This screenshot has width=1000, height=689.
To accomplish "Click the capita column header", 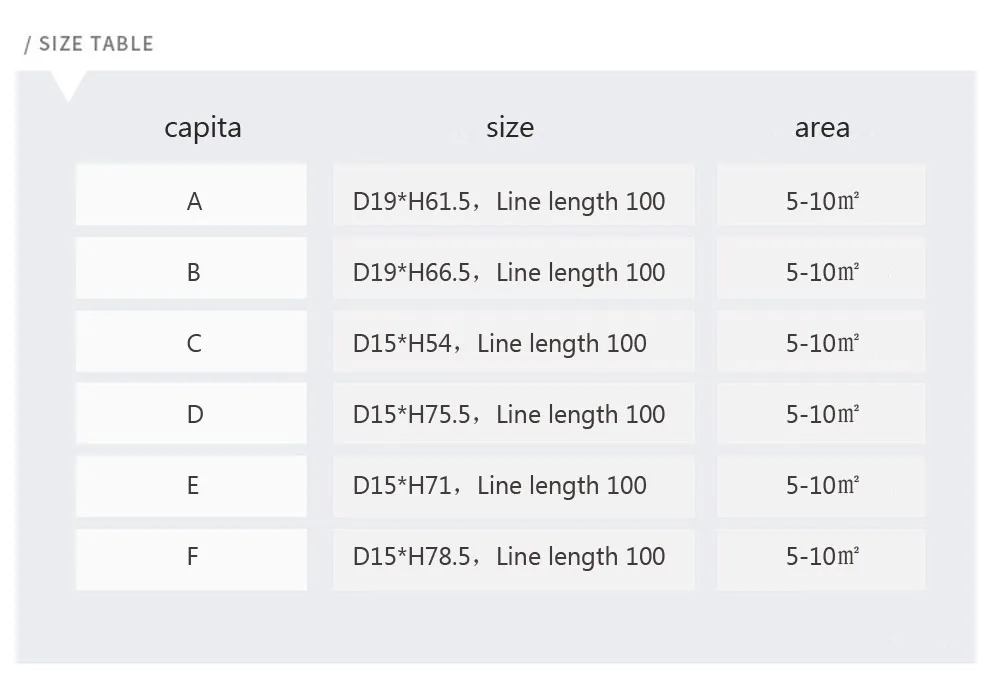I will coord(203,128).
